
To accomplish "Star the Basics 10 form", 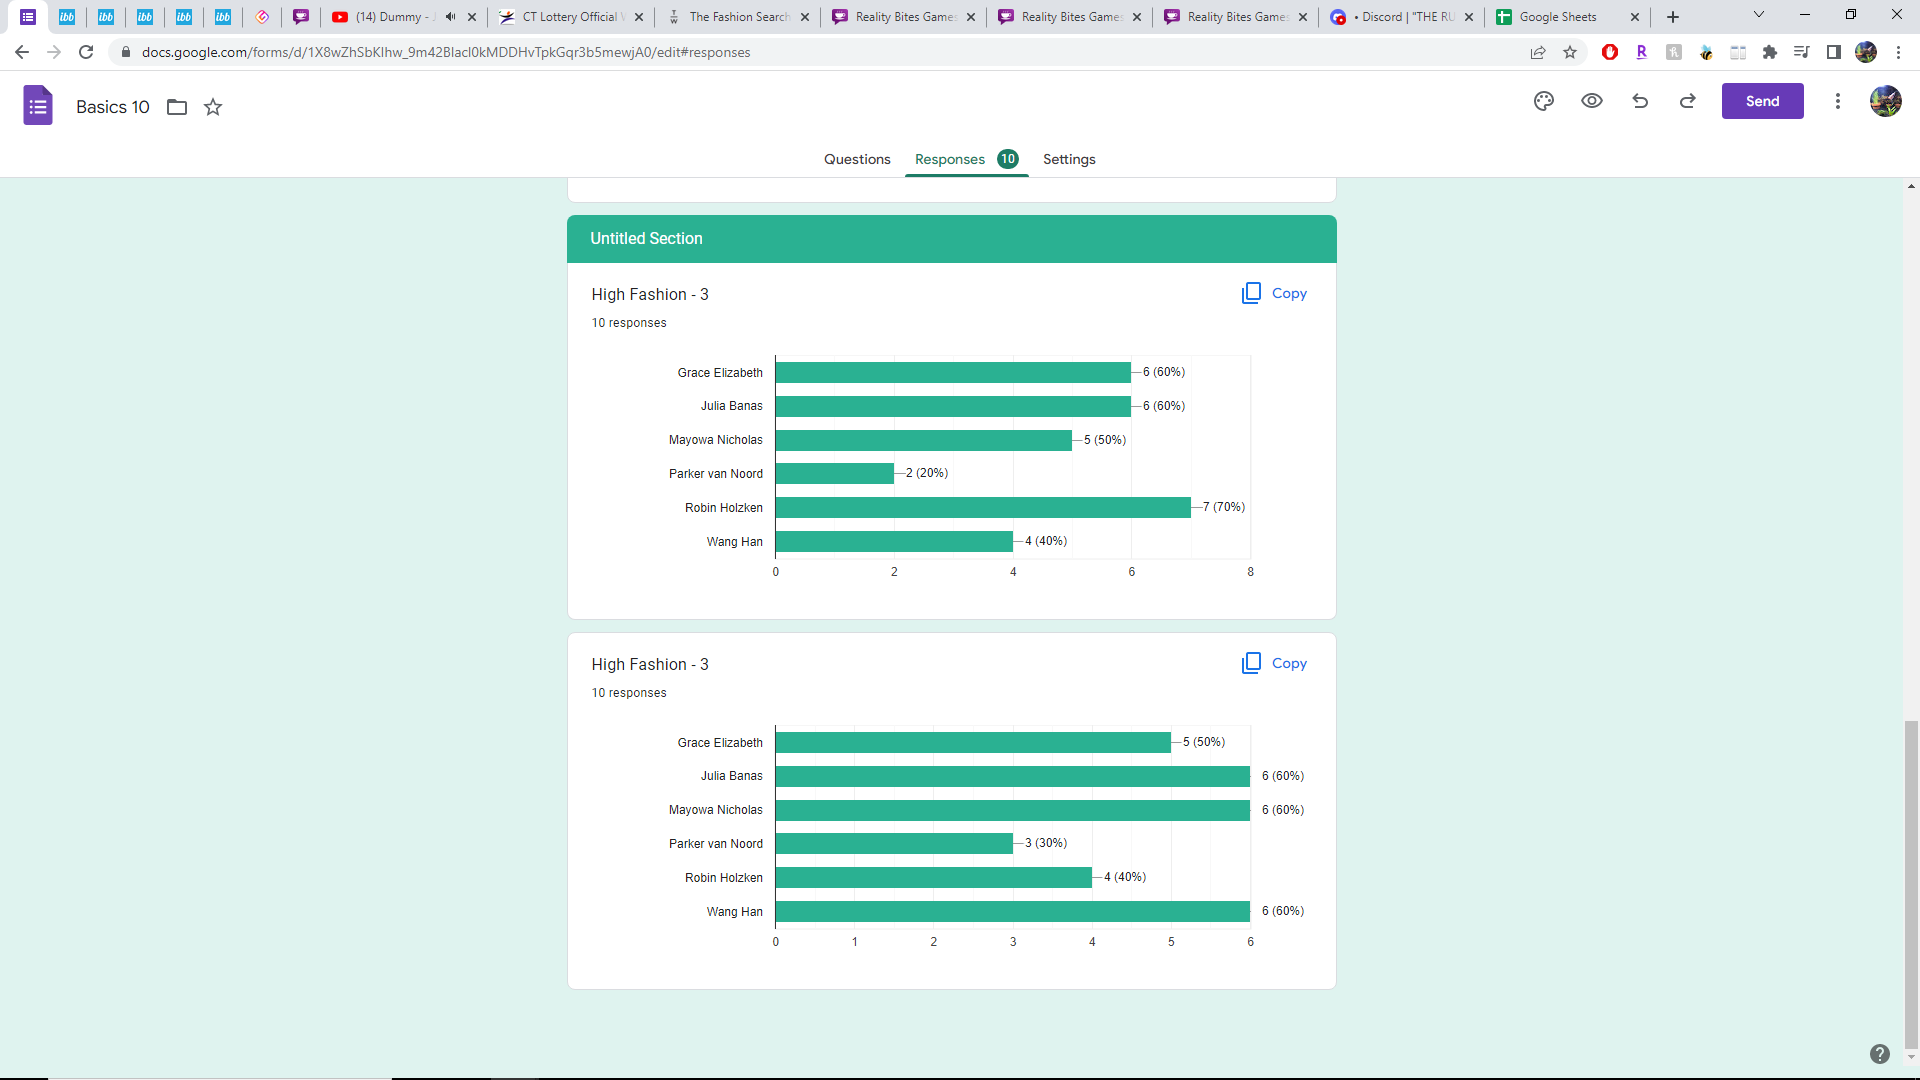I will tap(213, 107).
